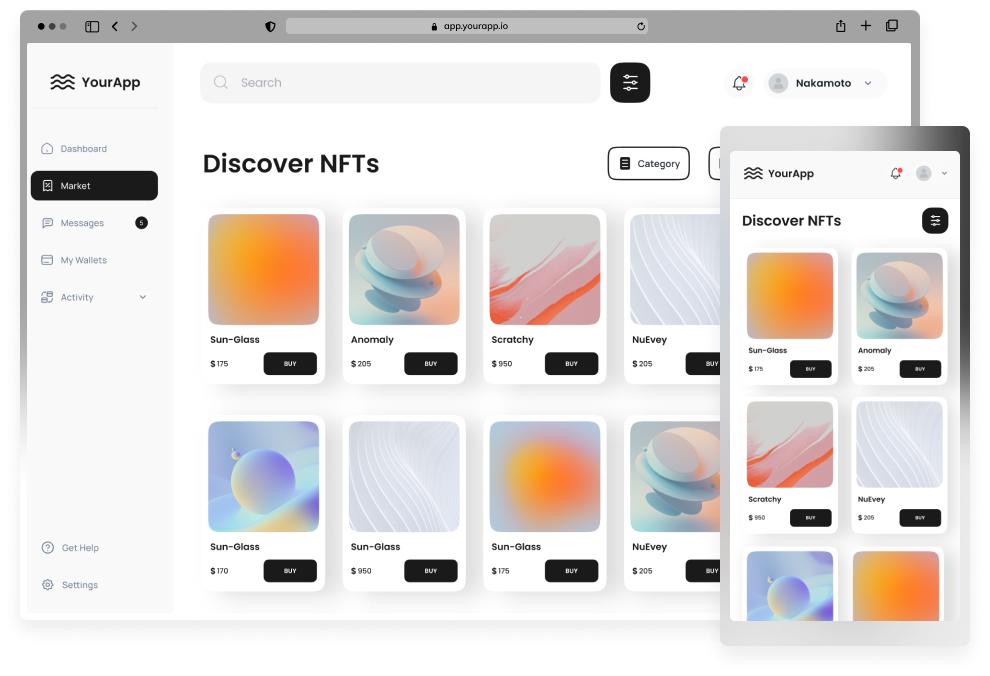Click the privacy shield icon in the browser toolbar
Screen dimensions: 990x676
pyautogui.click(x=270, y=26)
